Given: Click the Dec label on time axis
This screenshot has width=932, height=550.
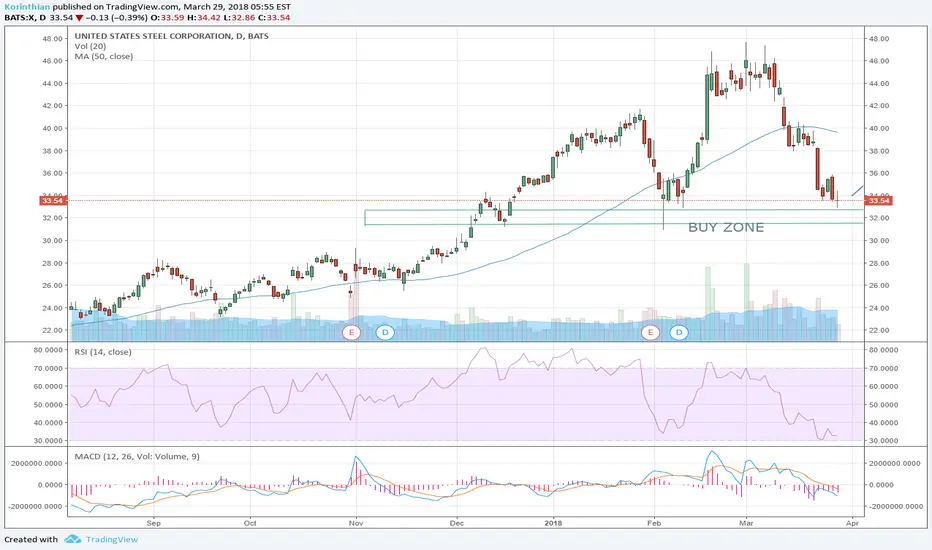Looking at the screenshot, I should pyautogui.click(x=456, y=523).
